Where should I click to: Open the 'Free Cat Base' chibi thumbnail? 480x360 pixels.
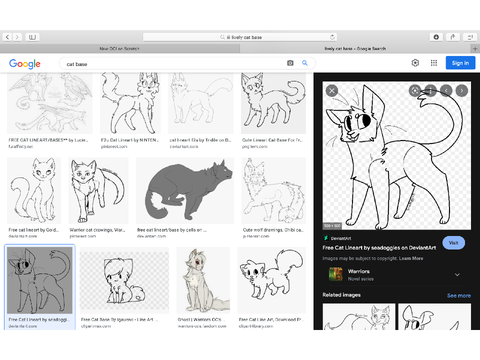tap(124, 280)
